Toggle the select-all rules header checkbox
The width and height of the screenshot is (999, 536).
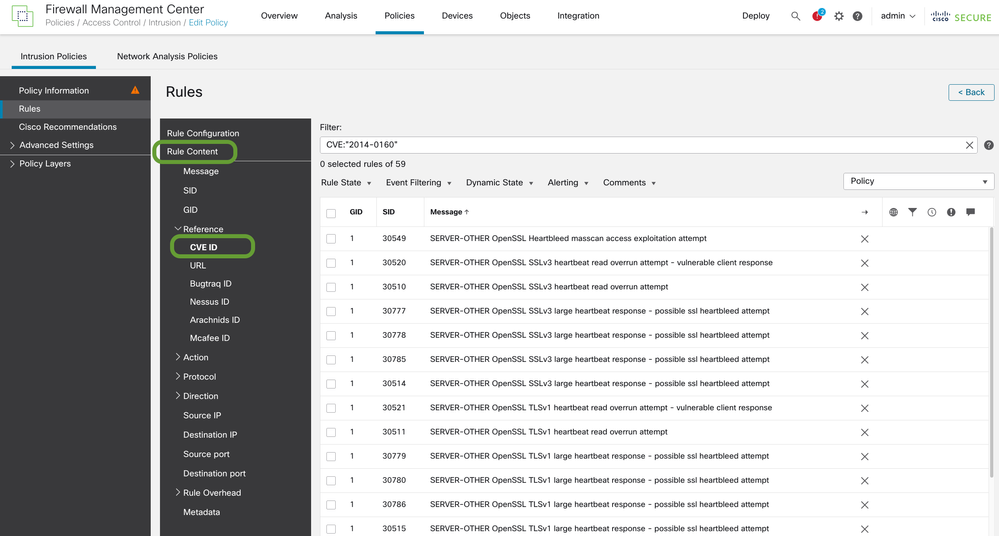coord(331,214)
